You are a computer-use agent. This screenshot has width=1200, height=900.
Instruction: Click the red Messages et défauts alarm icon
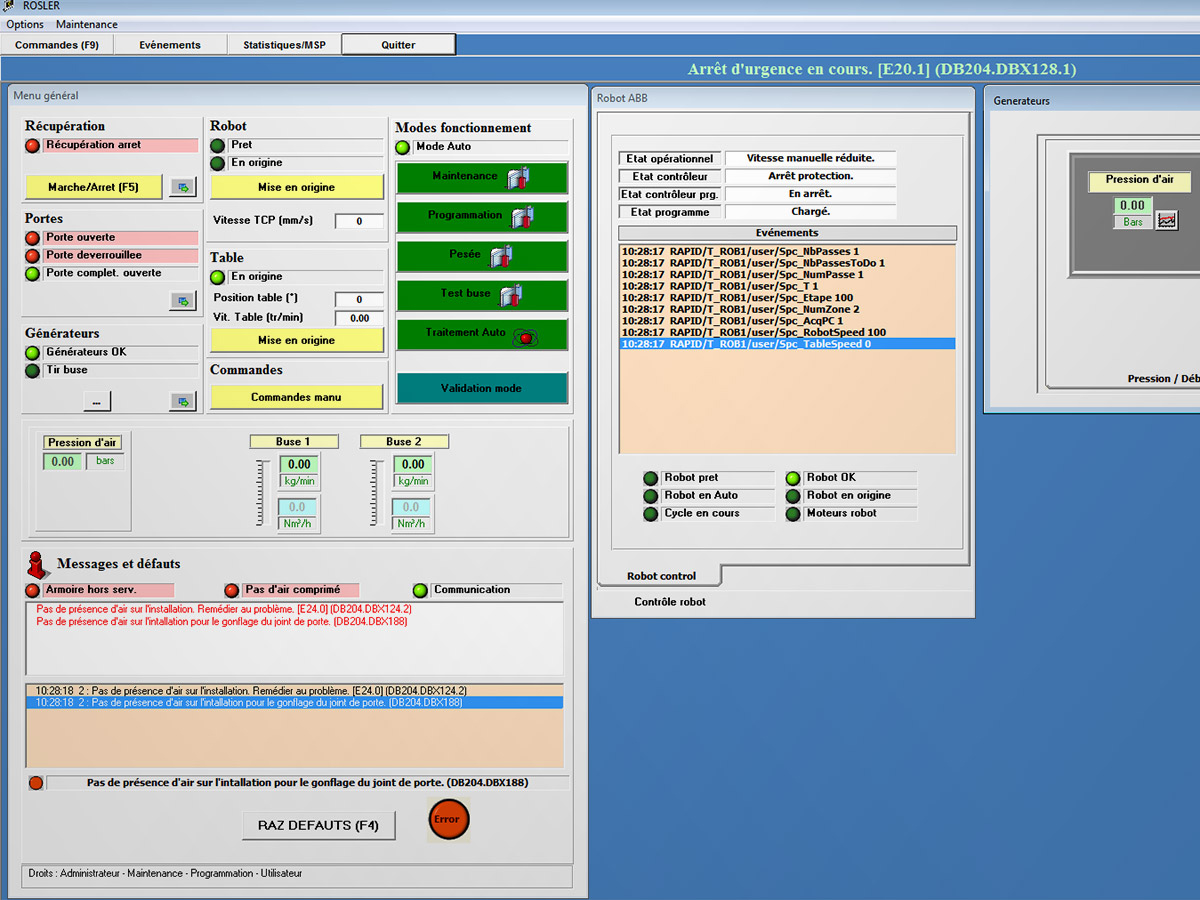(37, 564)
